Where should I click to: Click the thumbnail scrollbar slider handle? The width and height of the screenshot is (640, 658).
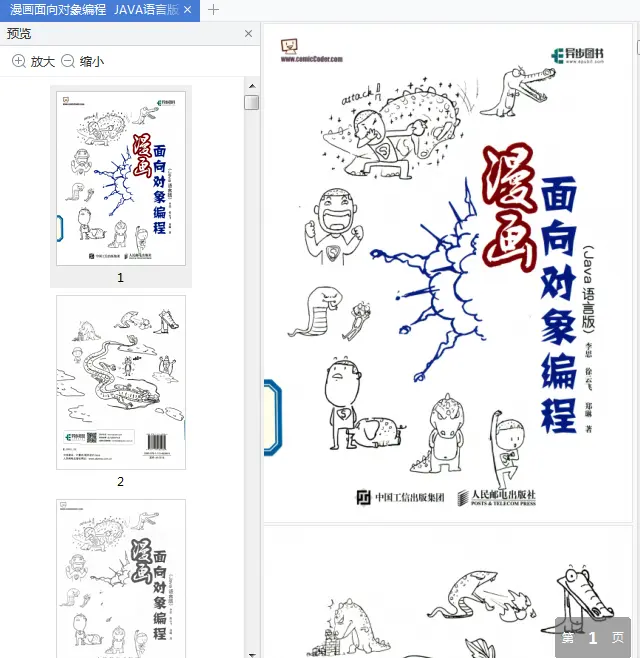click(252, 102)
